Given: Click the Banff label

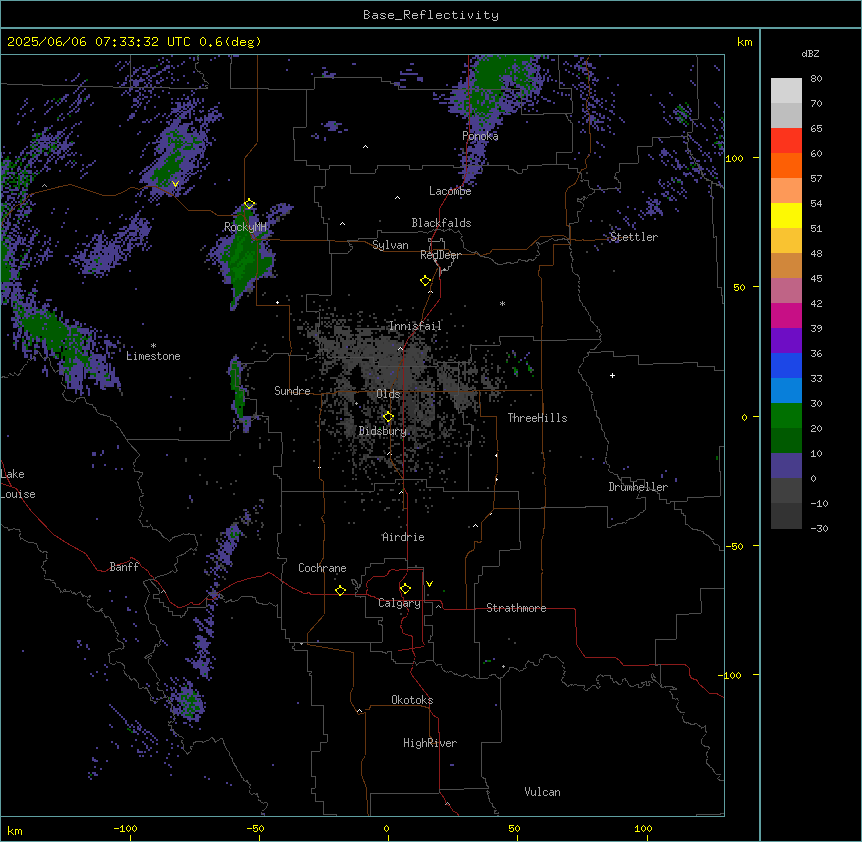Looking at the screenshot, I should coord(124,567).
